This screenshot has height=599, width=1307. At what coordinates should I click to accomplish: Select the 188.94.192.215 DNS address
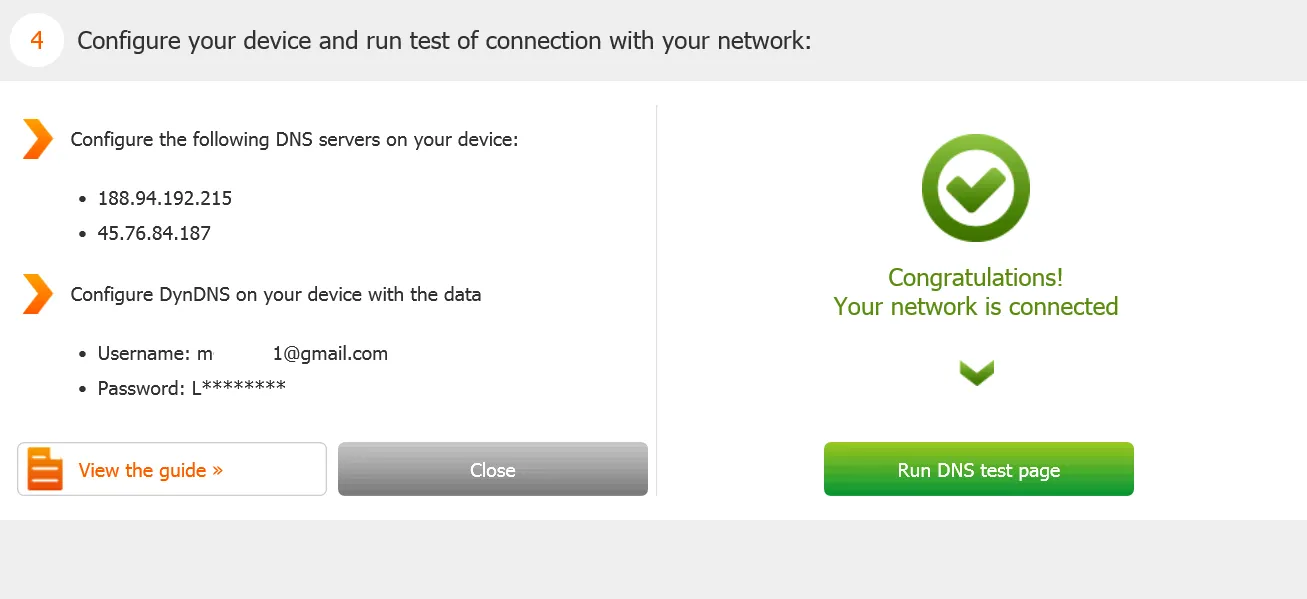coord(165,198)
